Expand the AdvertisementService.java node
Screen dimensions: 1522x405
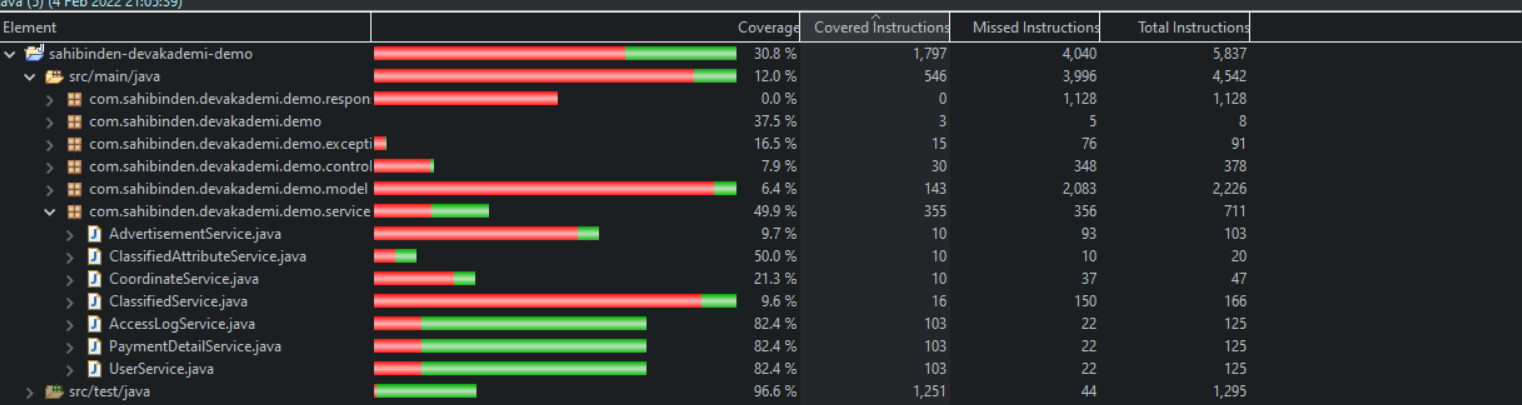69,234
